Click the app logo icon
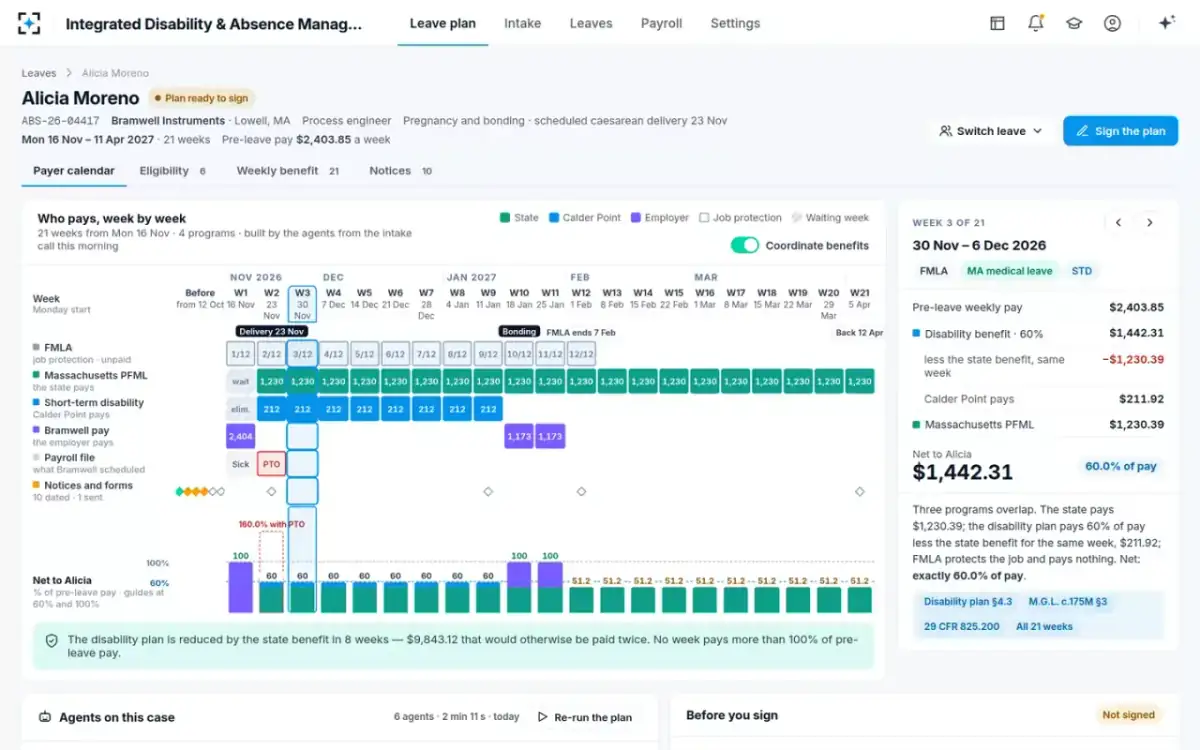 click(x=30, y=23)
